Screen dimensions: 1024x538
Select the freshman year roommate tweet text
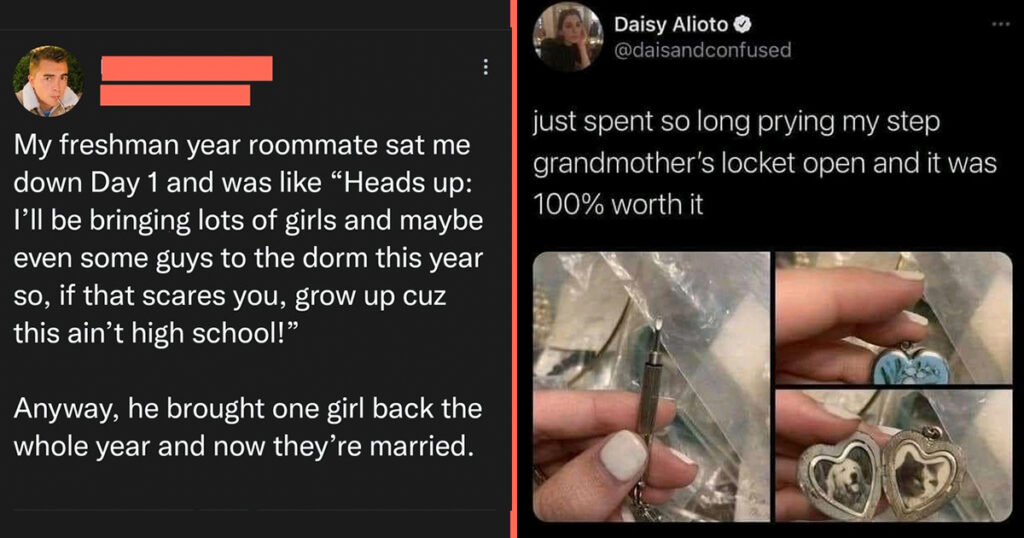tap(248, 239)
